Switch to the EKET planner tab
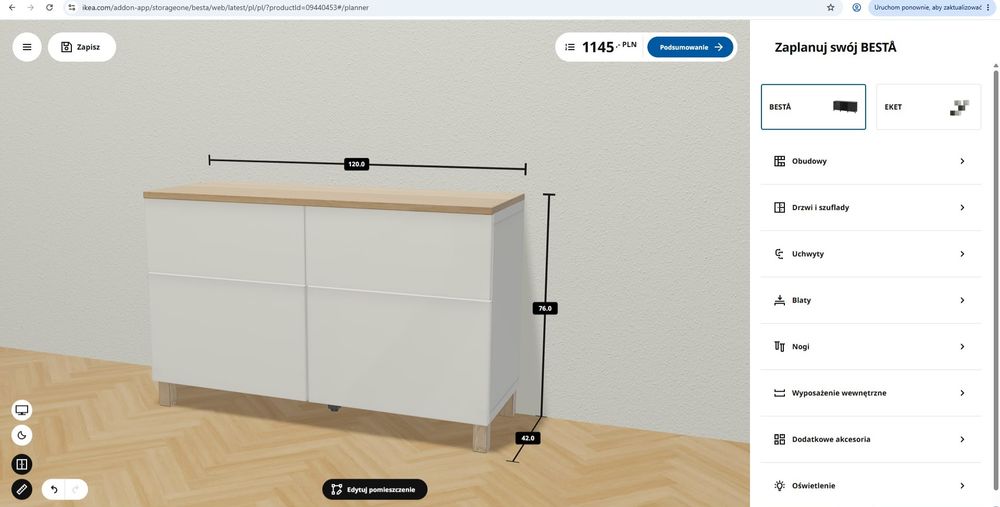The width and height of the screenshot is (1000, 507). (929, 107)
